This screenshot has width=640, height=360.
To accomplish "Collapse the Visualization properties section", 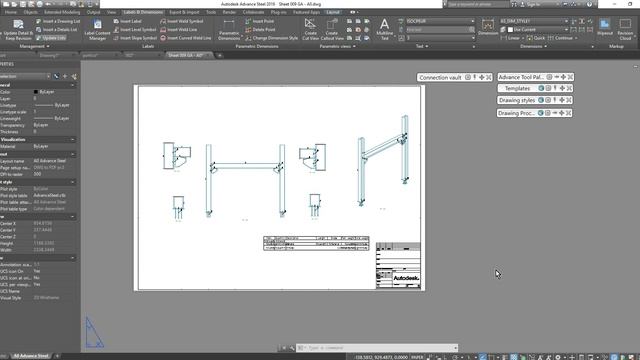I will point(73,140).
